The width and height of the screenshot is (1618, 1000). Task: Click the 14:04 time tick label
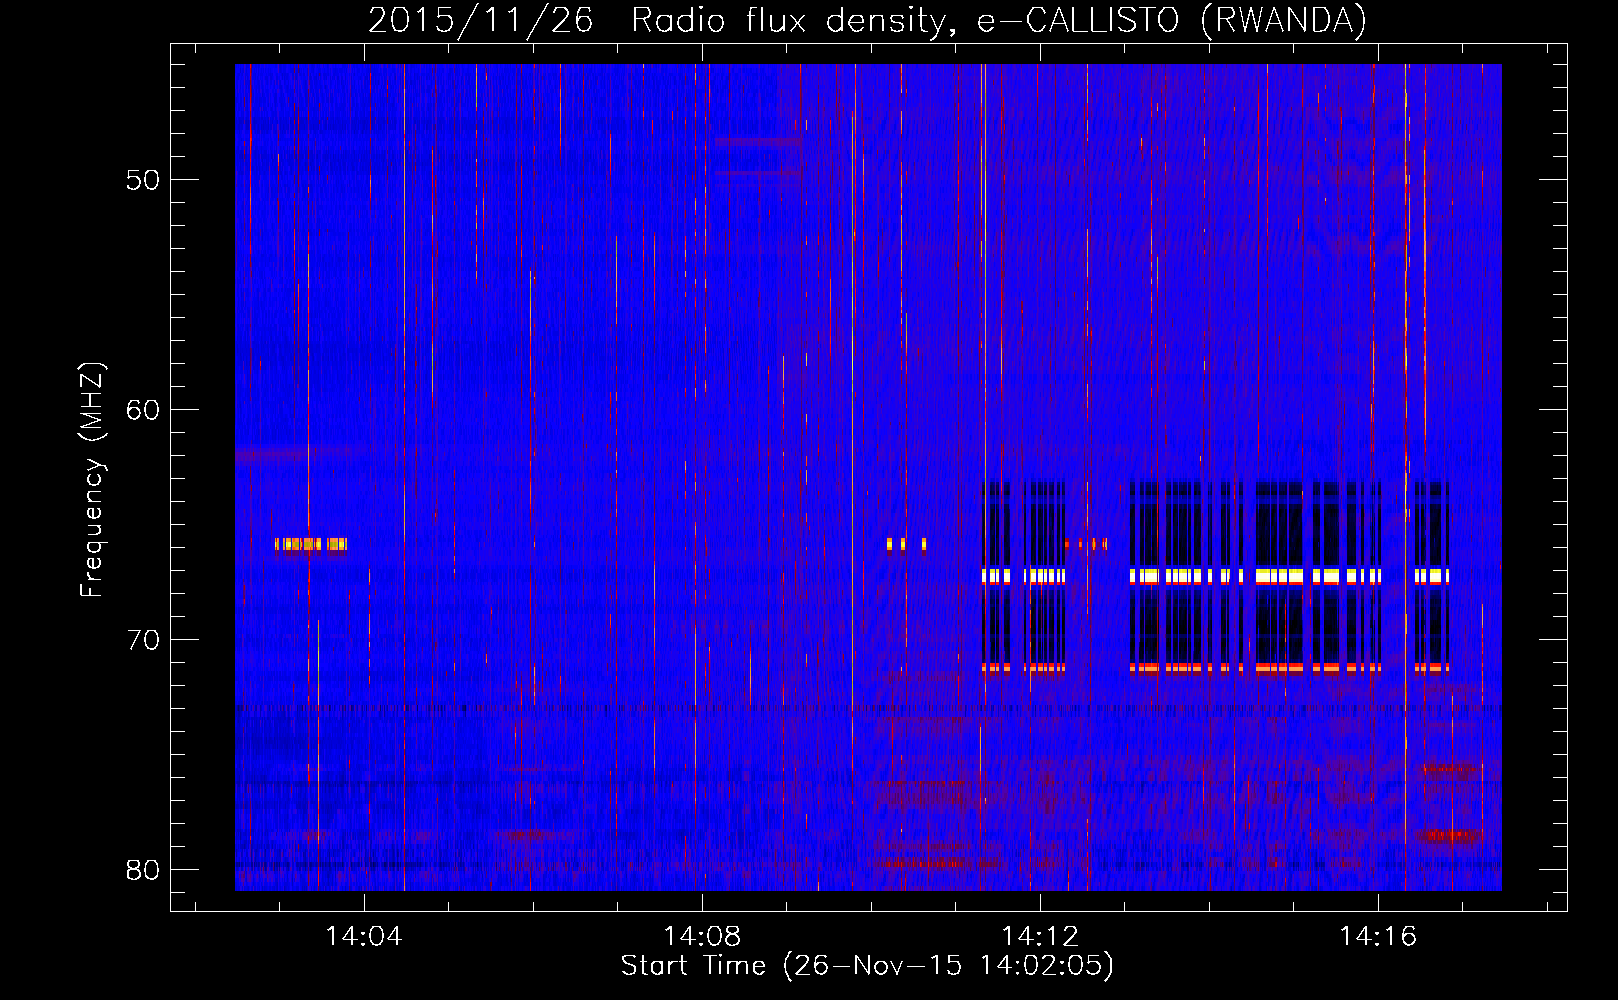click(364, 937)
